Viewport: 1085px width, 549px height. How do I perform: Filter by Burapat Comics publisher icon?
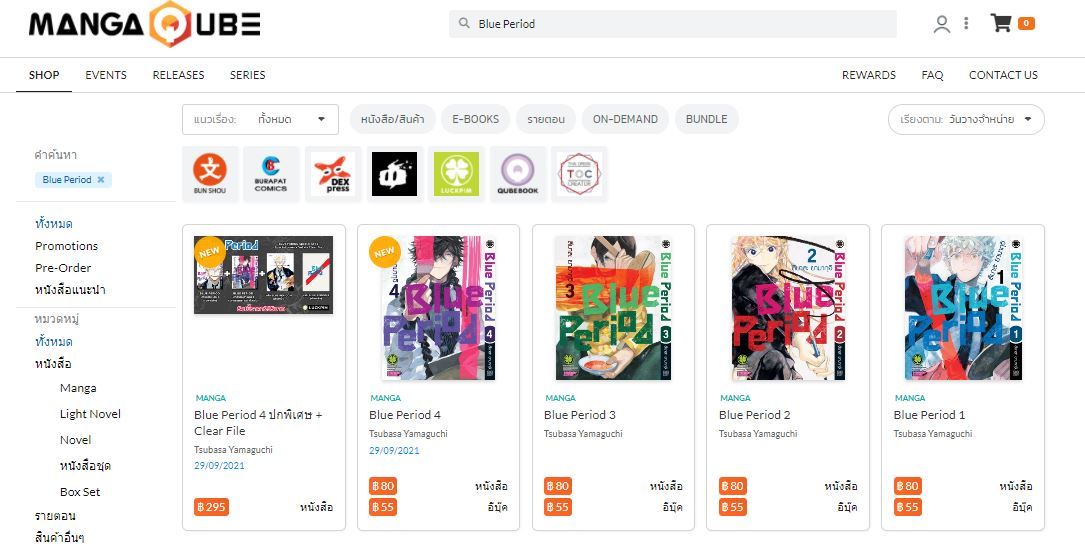click(271, 174)
